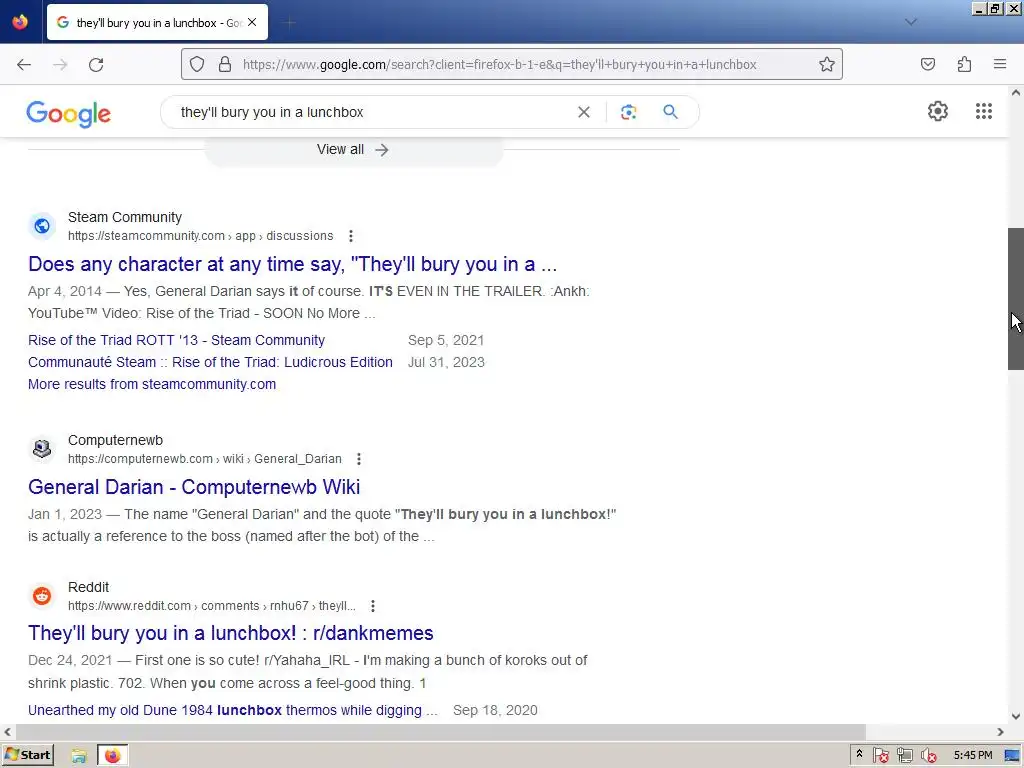Open the "Does any character at any time say" result
The width and height of the screenshot is (1024, 768).
click(x=293, y=264)
